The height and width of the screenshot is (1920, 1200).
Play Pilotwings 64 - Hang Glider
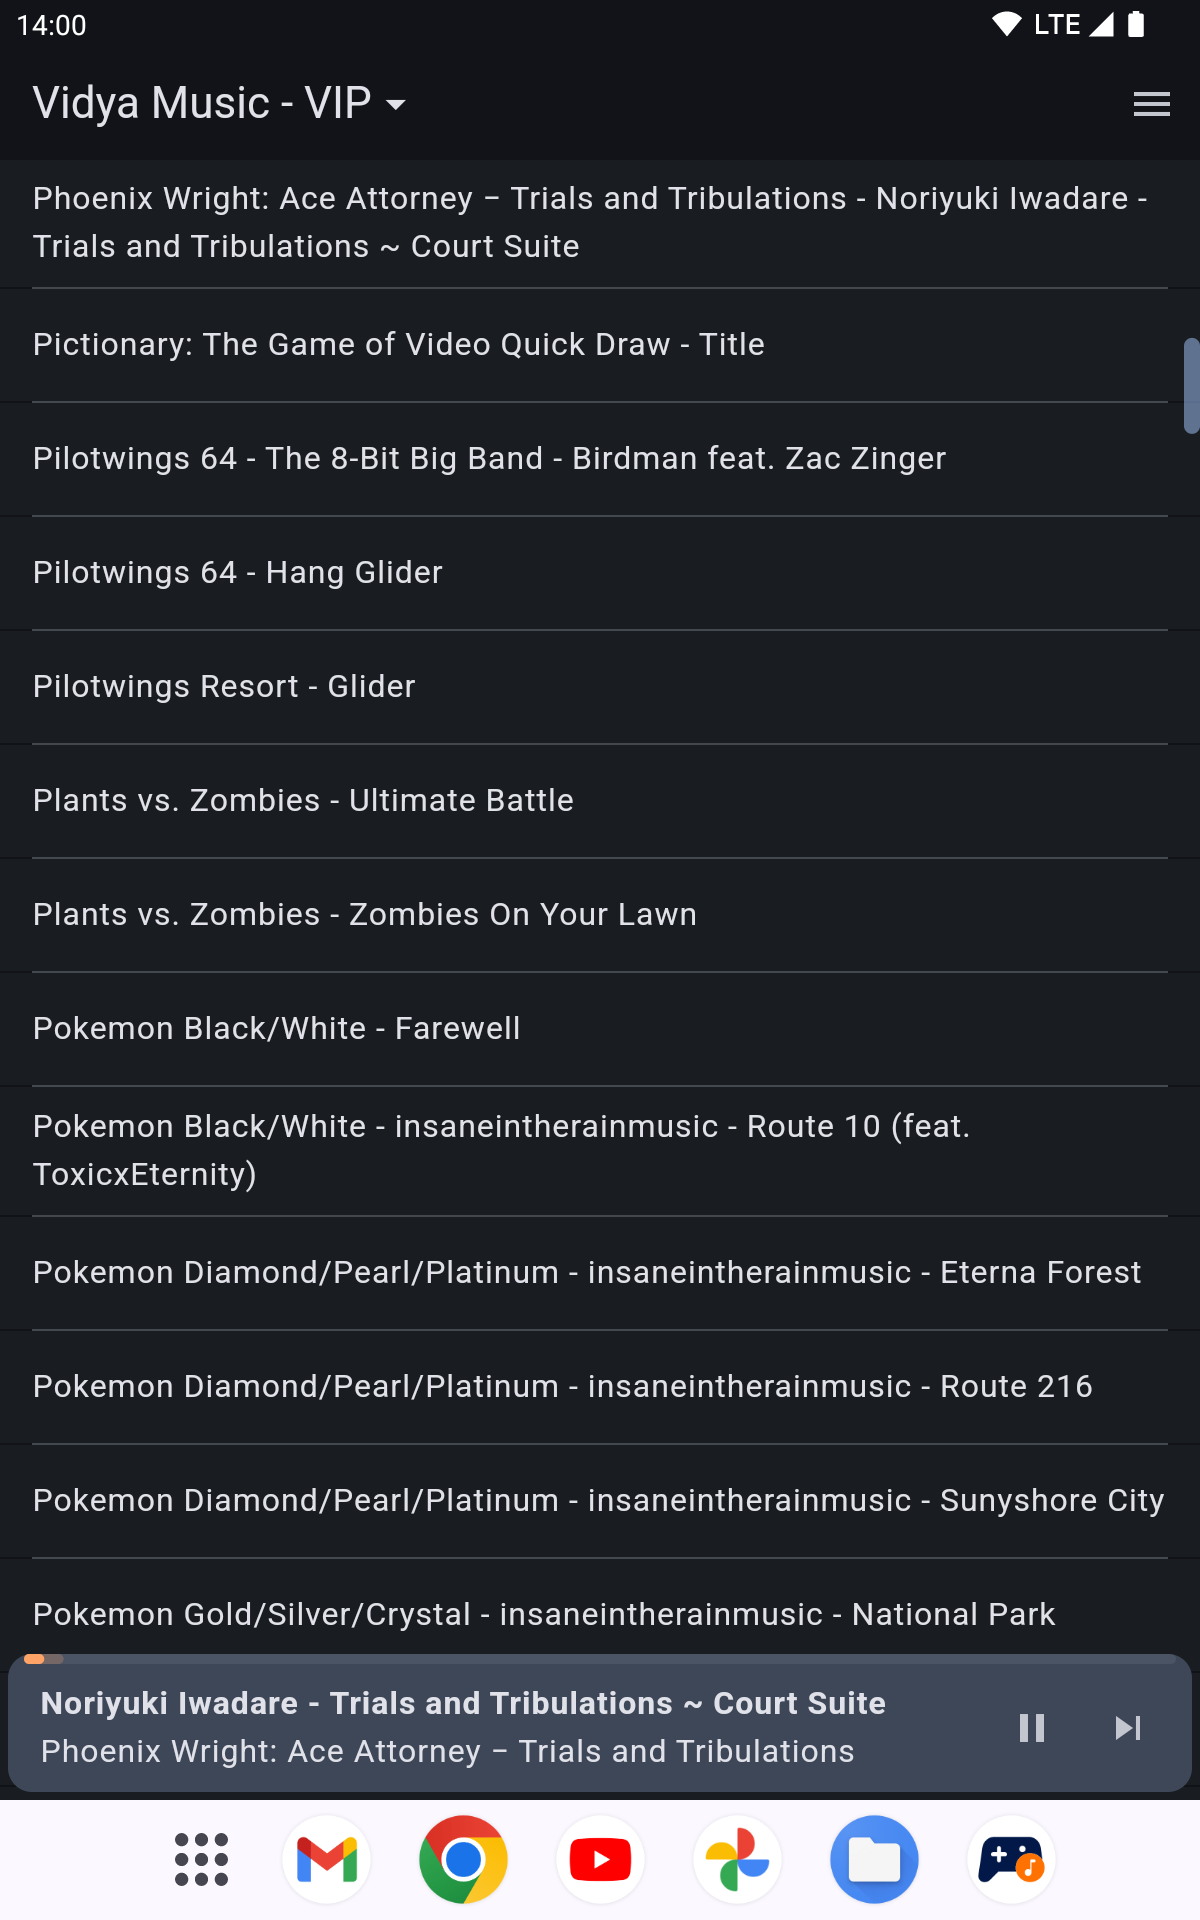[x=238, y=573]
